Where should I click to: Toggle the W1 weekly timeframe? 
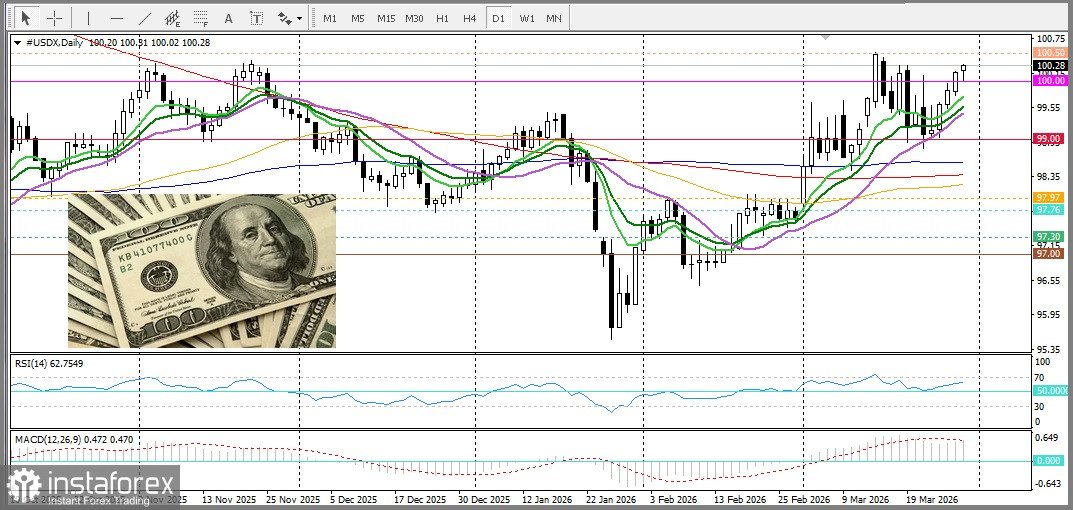pos(526,18)
